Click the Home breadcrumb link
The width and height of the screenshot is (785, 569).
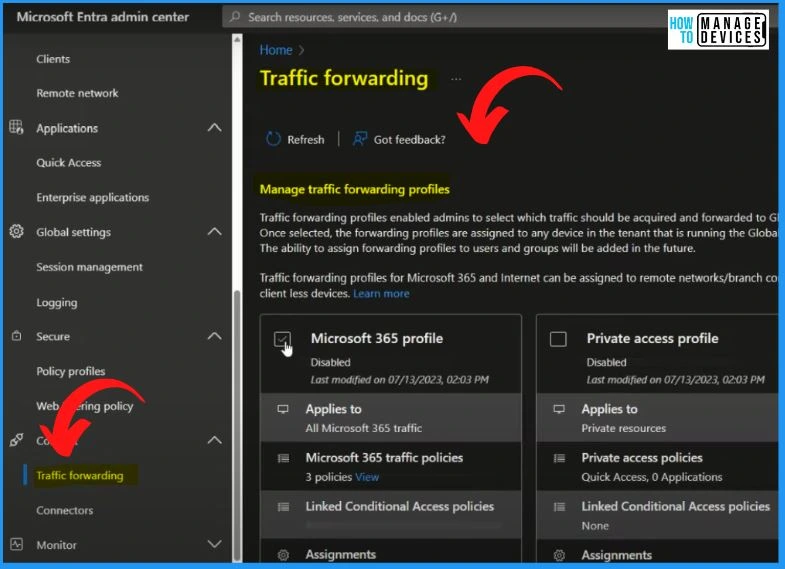[276, 50]
